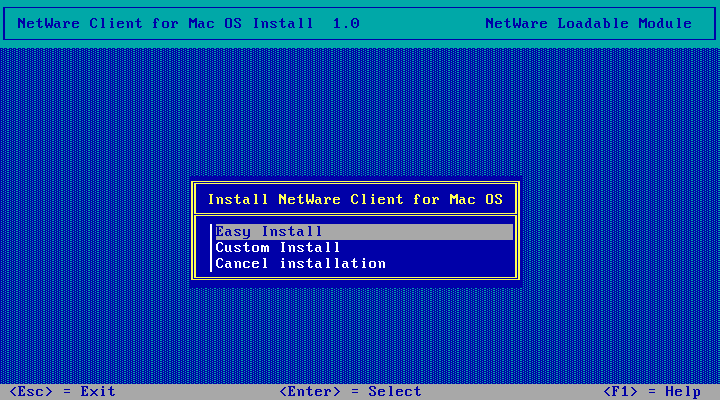Click the <Enter> = Select hint
720x400 pixels.
click(350, 392)
